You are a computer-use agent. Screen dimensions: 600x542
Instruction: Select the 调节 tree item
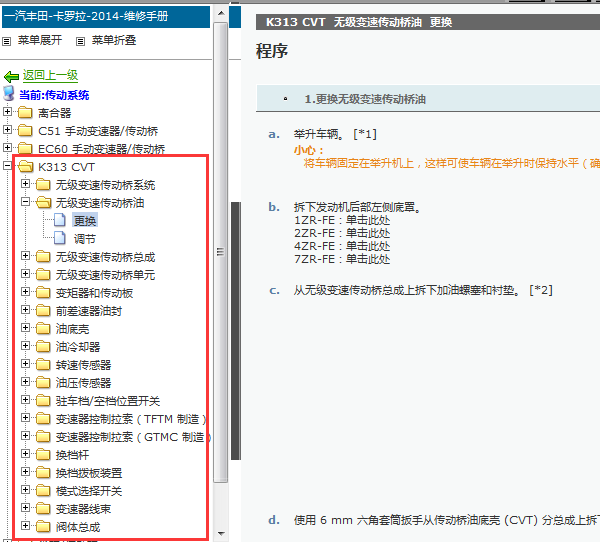[x=85, y=239]
